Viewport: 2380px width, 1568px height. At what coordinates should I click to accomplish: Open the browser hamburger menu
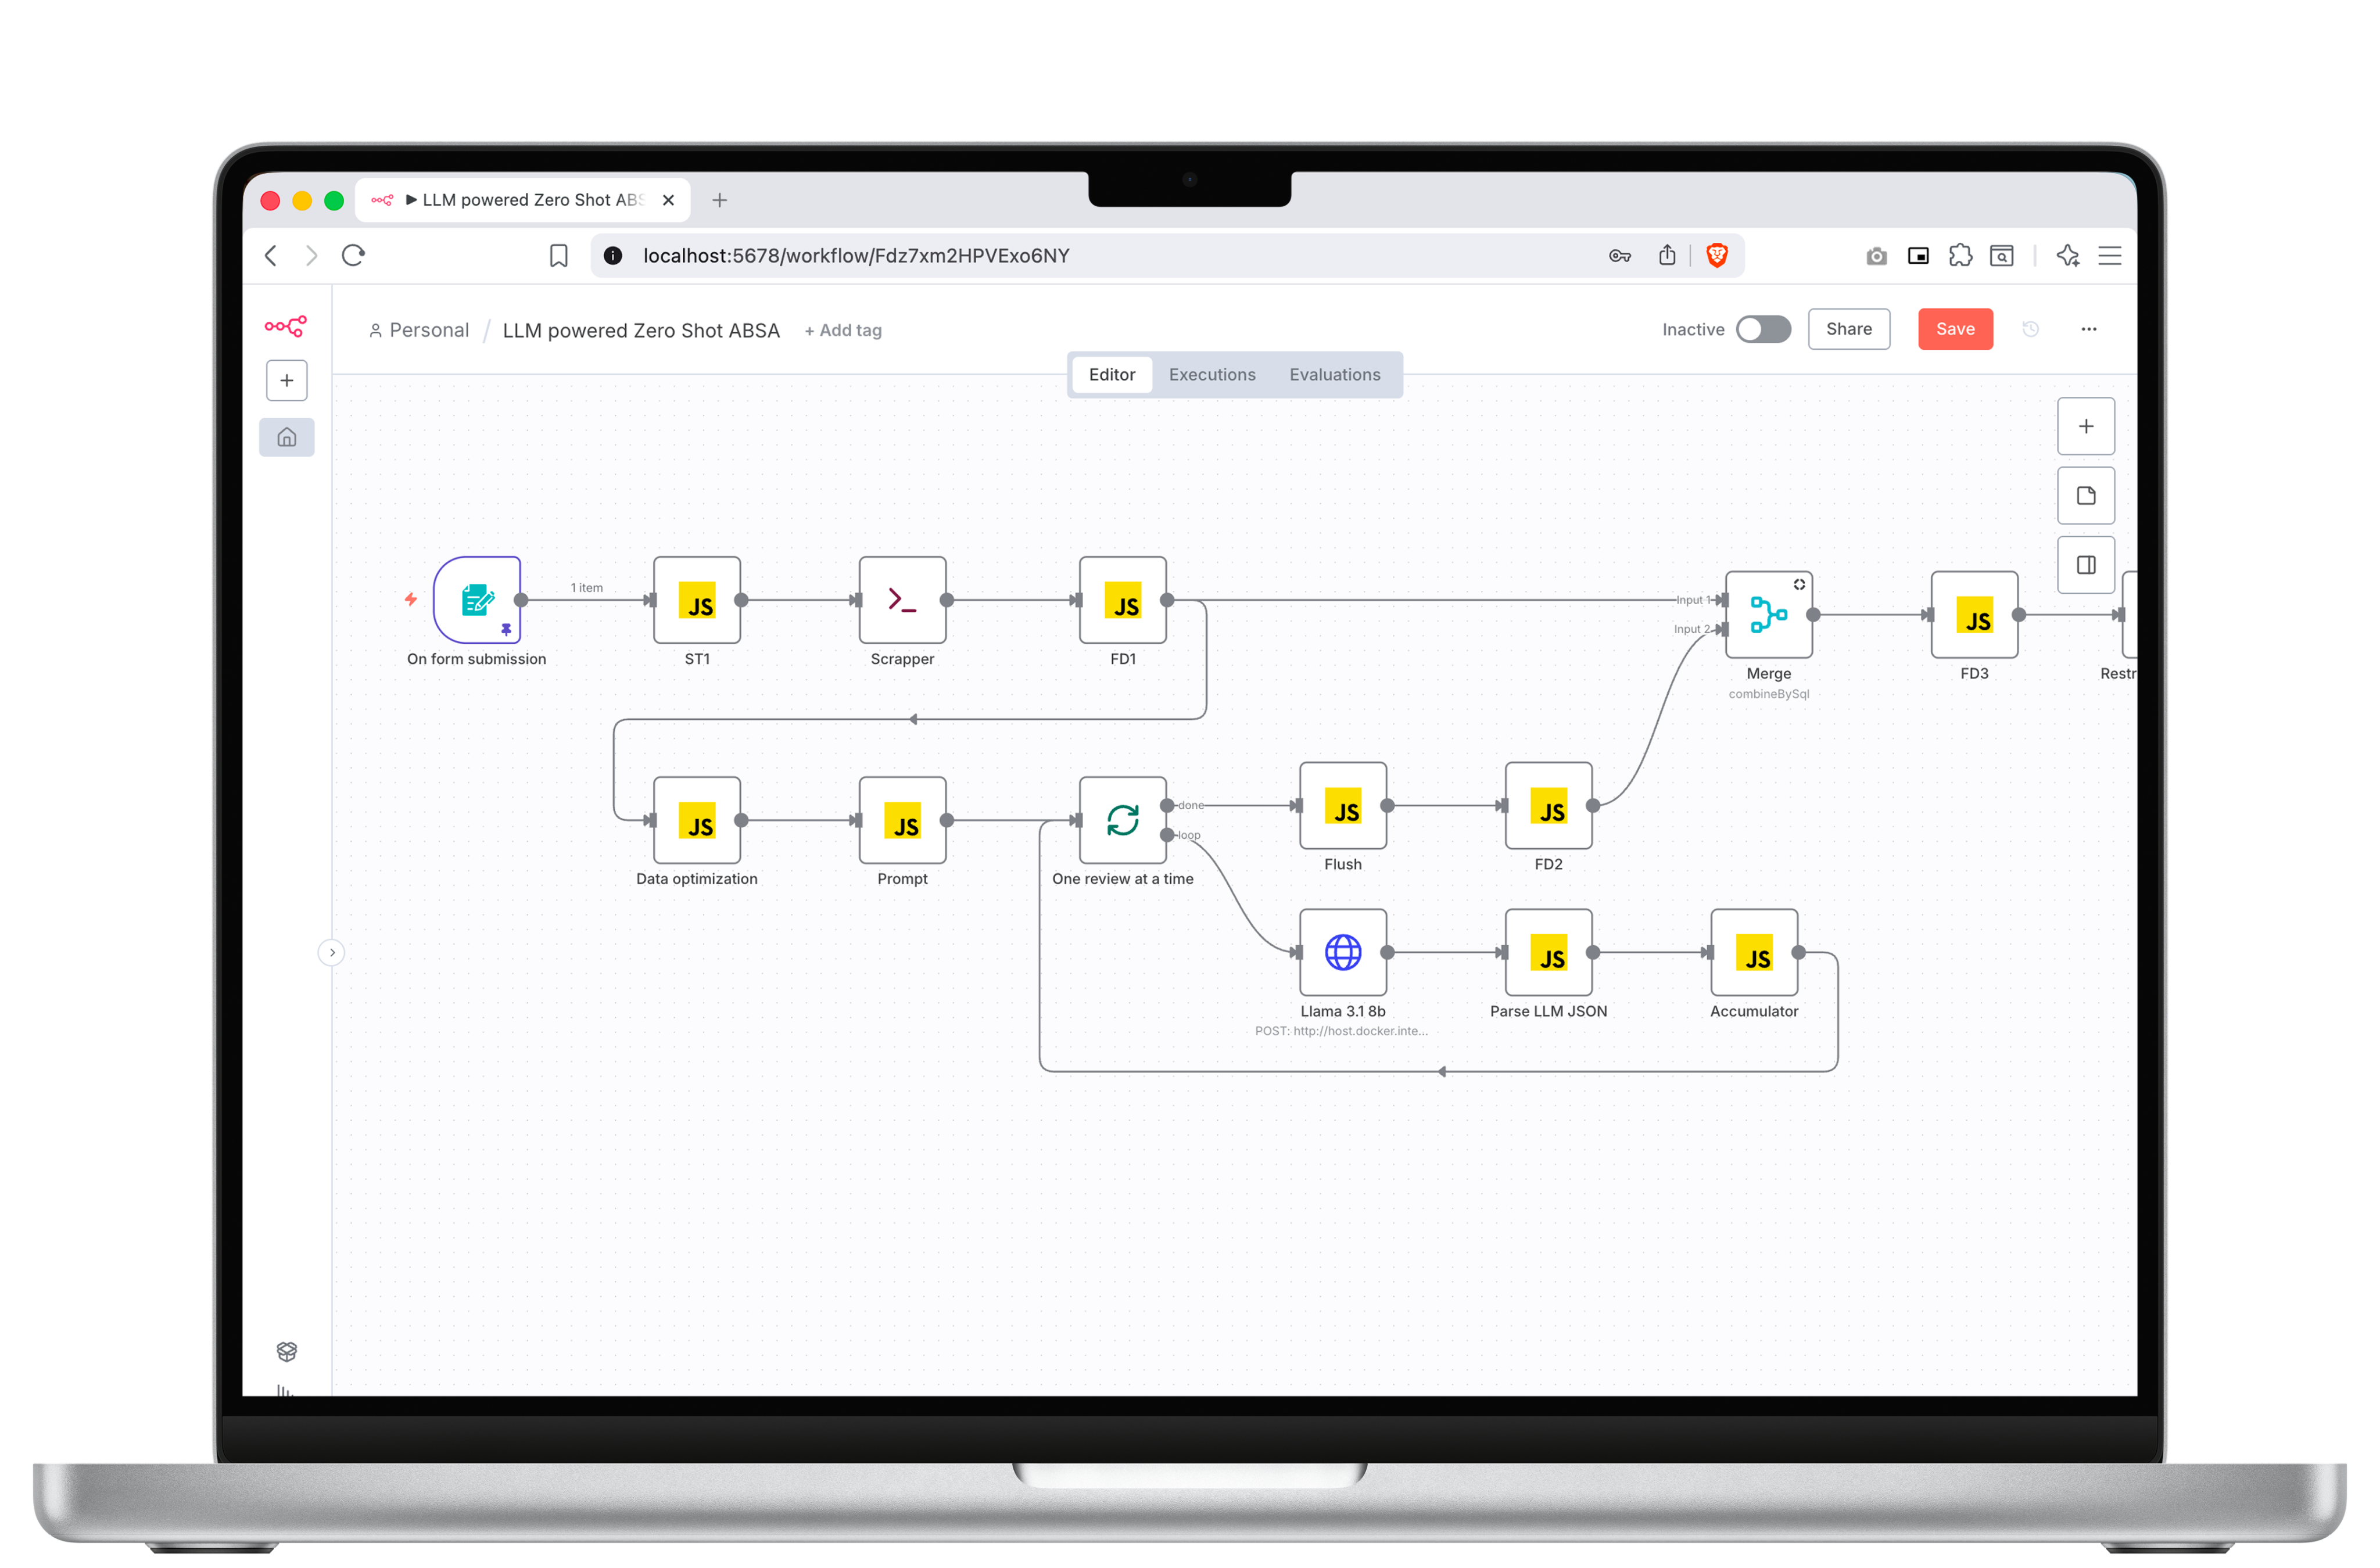tap(2110, 256)
